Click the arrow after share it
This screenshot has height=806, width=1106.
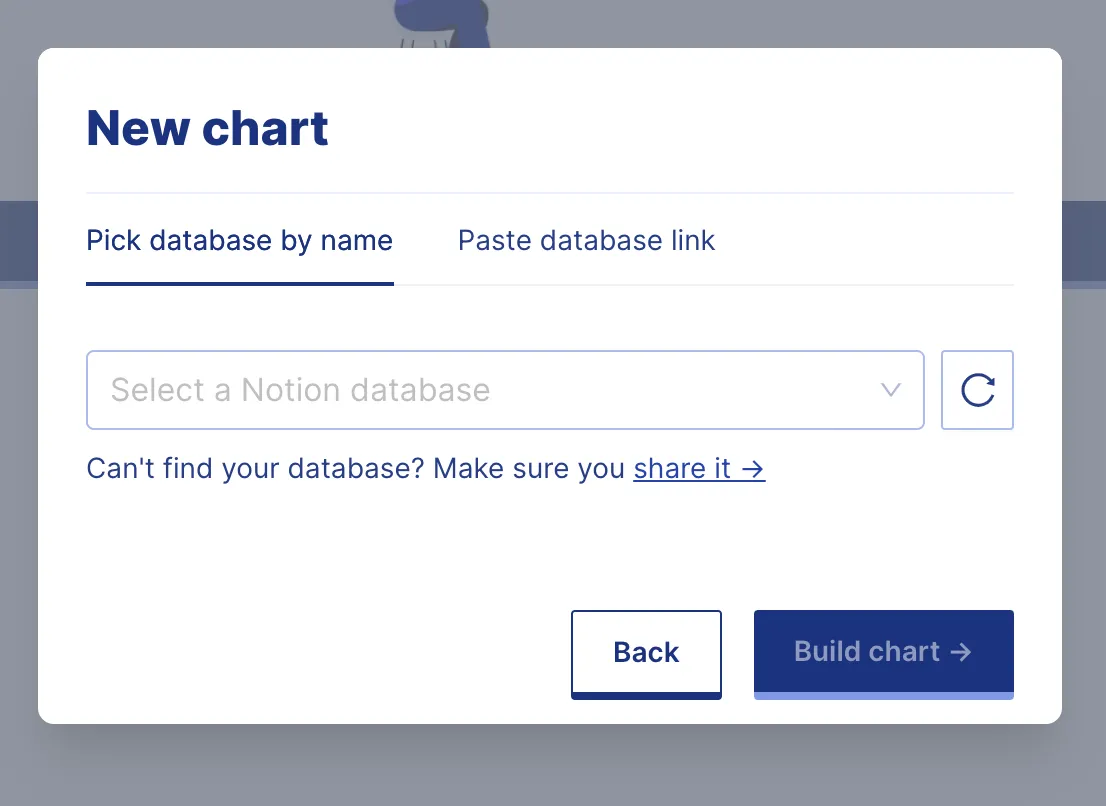tap(754, 469)
